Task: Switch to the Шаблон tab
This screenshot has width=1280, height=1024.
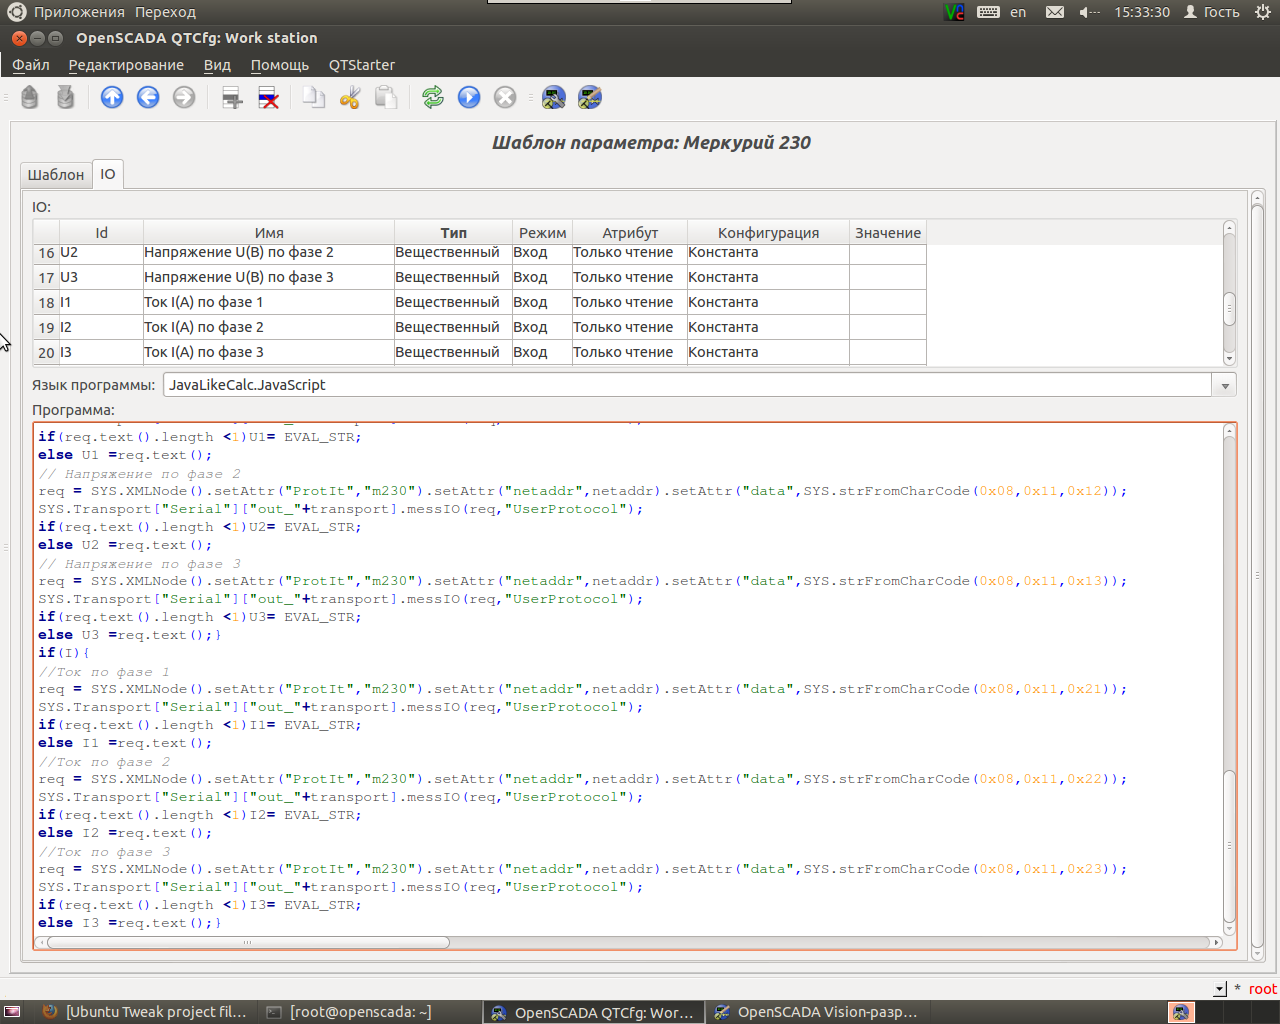Action: click(56, 174)
